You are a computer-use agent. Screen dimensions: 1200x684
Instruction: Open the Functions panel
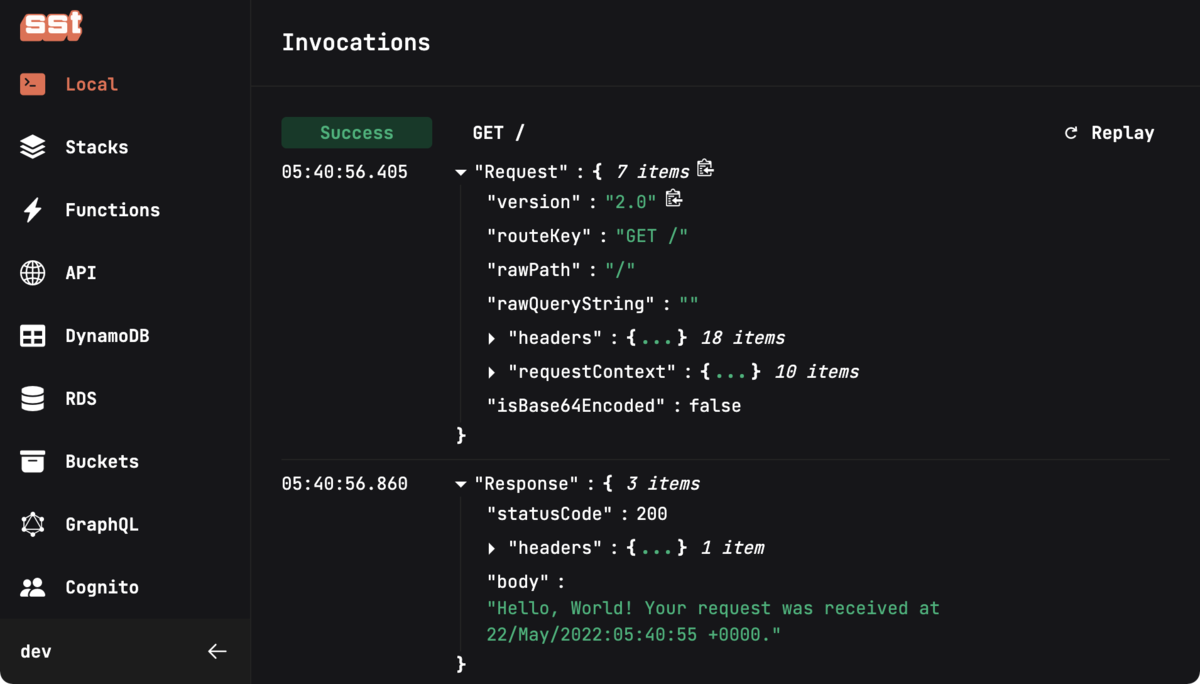[x=33, y=210]
